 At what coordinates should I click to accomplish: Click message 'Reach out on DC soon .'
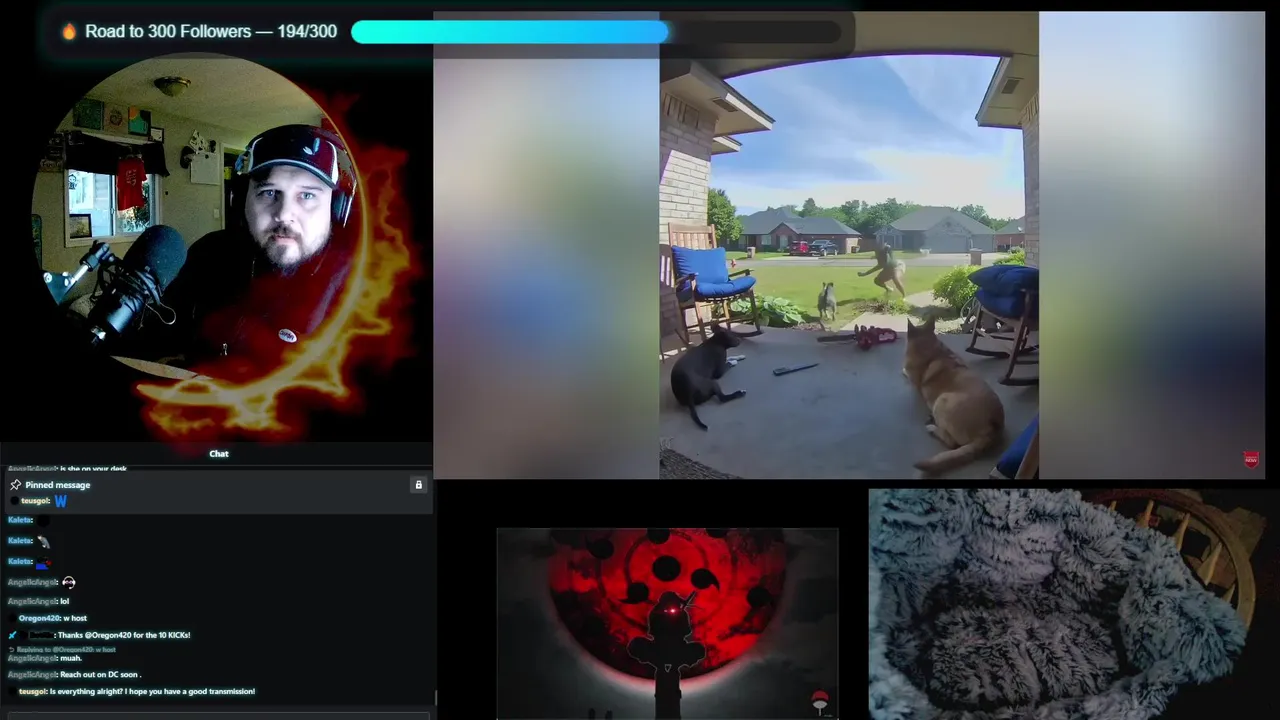100,675
